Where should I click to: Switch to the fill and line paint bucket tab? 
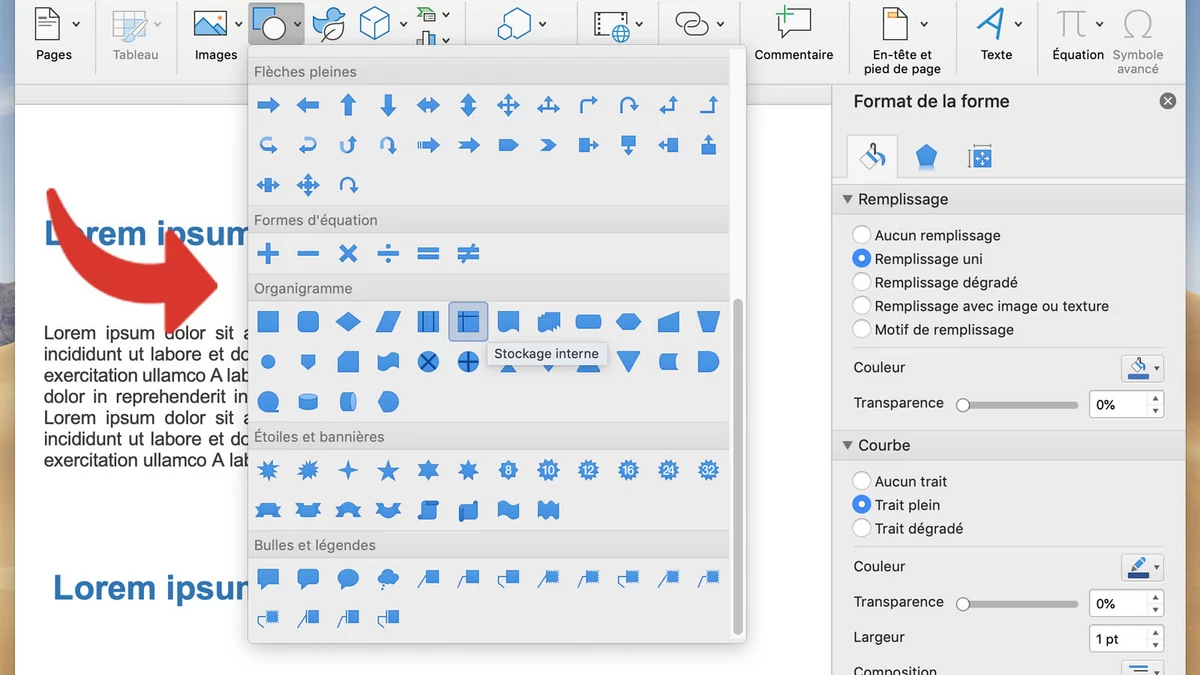pyautogui.click(x=872, y=157)
